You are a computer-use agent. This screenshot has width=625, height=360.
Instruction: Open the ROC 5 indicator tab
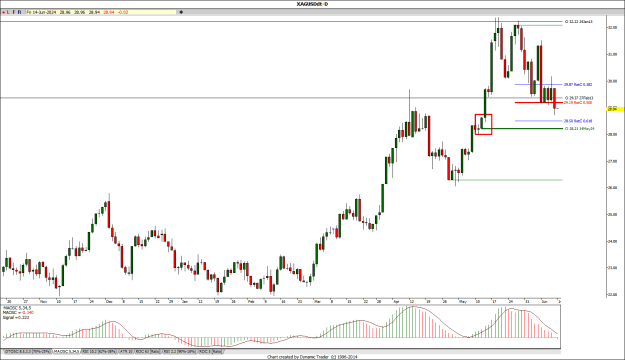[x=210, y=352]
